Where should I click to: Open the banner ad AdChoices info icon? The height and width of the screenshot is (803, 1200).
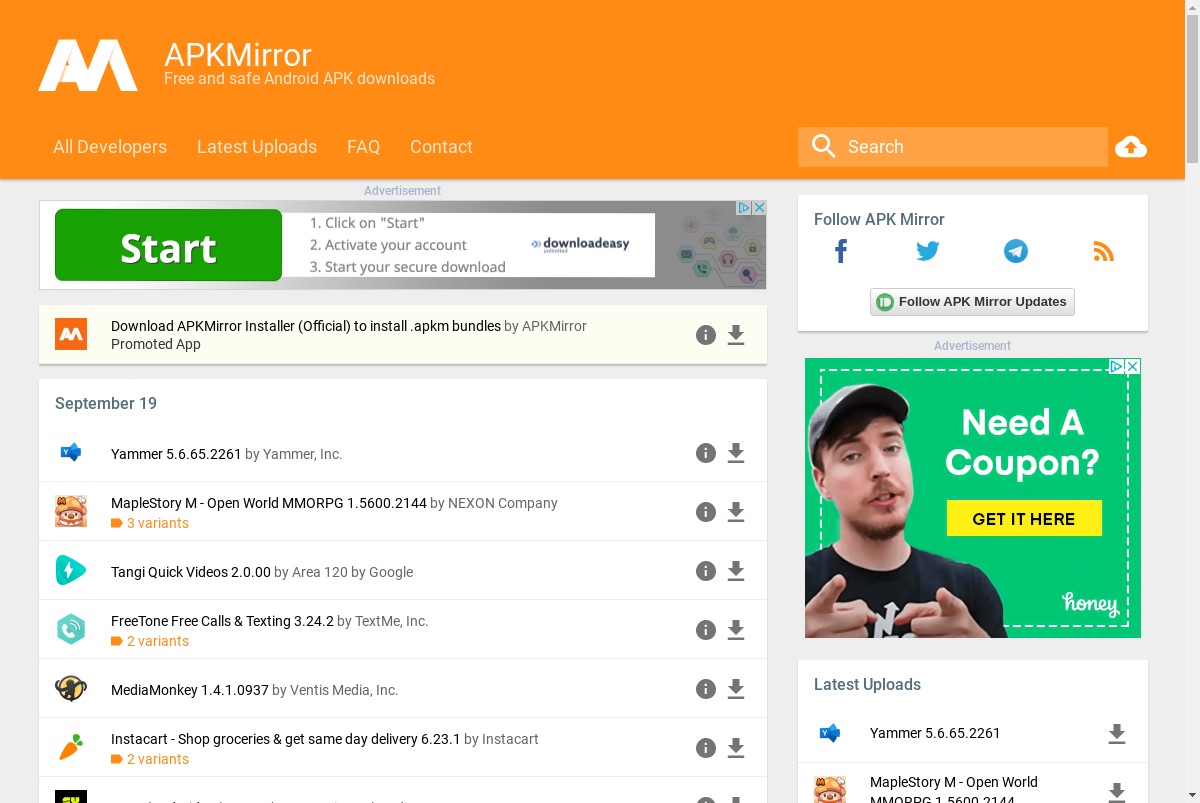coord(744,208)
